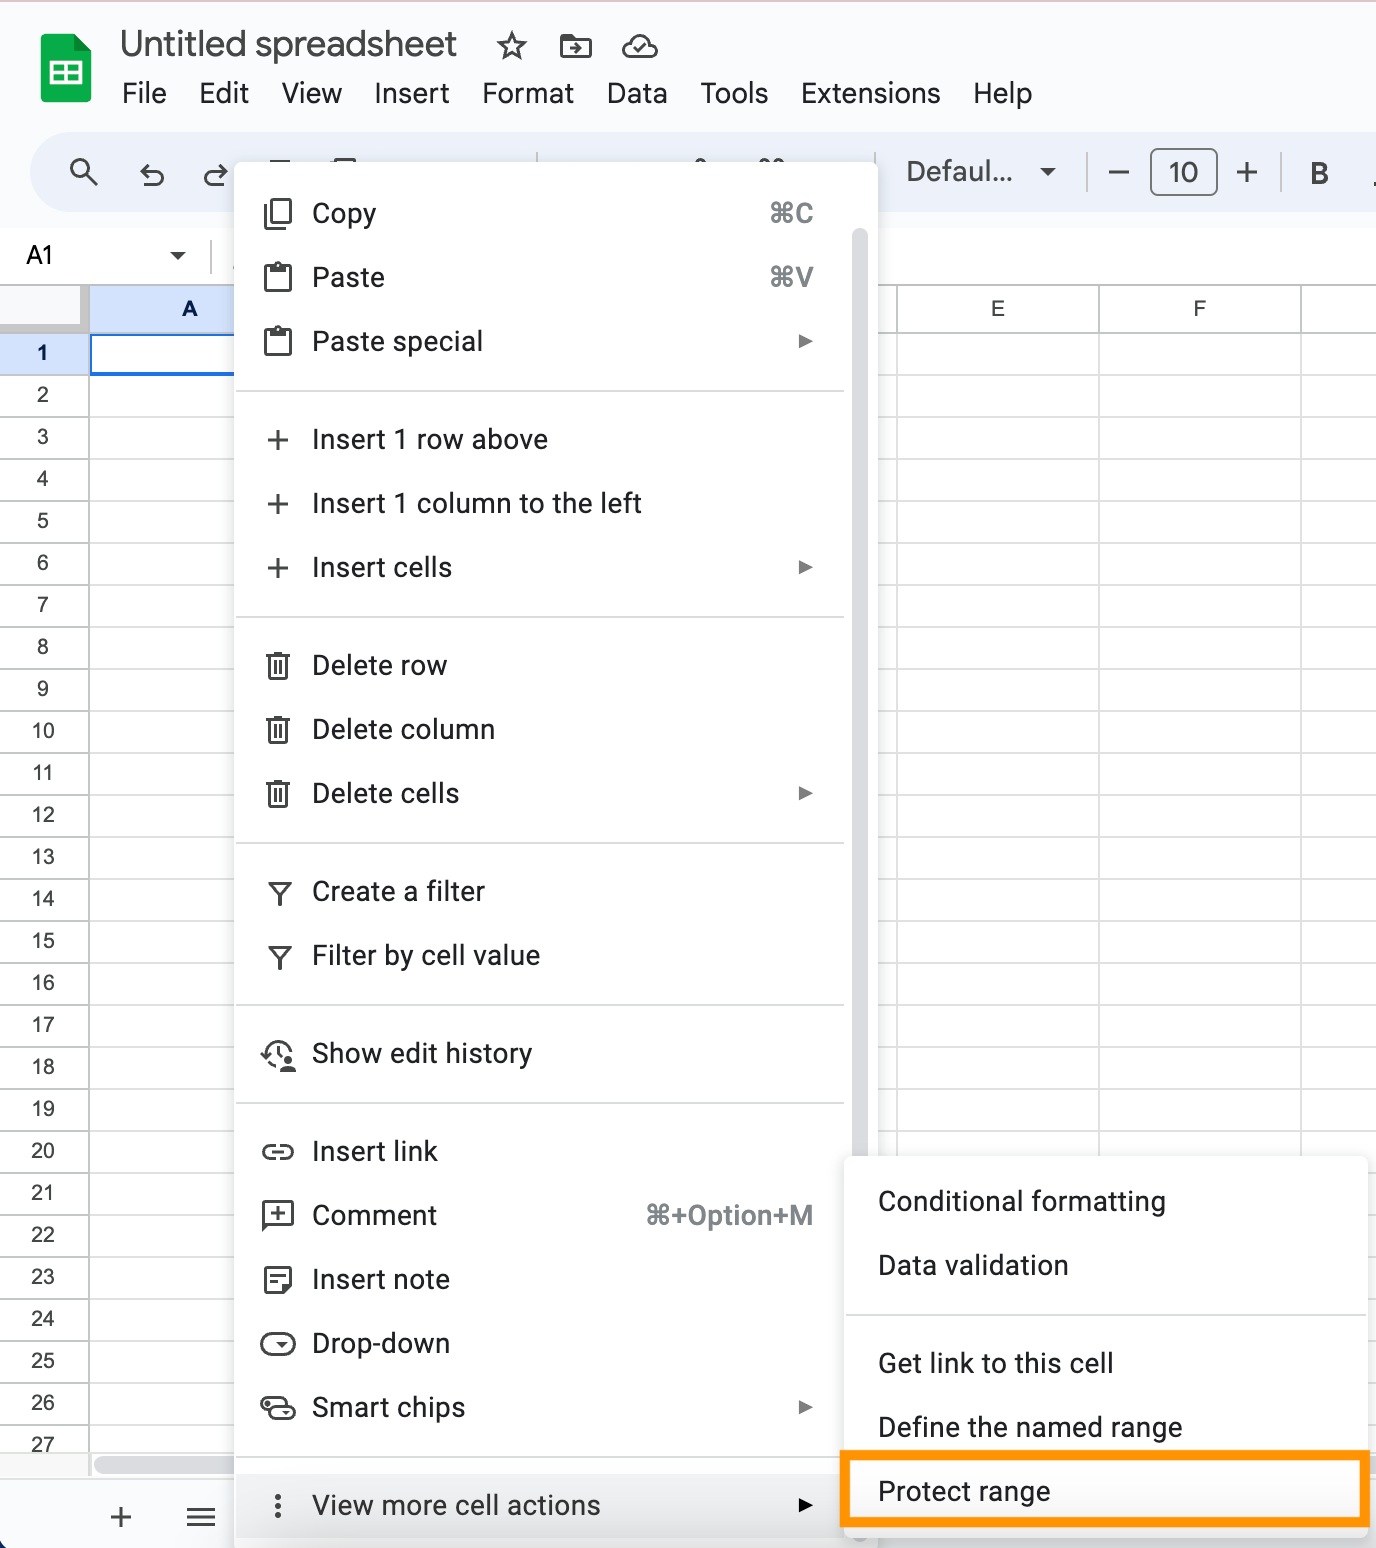Click the context menu vertical scrollbar
Image resolution: width=1376 pixels, height=1548 pixels.
(x=860, y=690)
